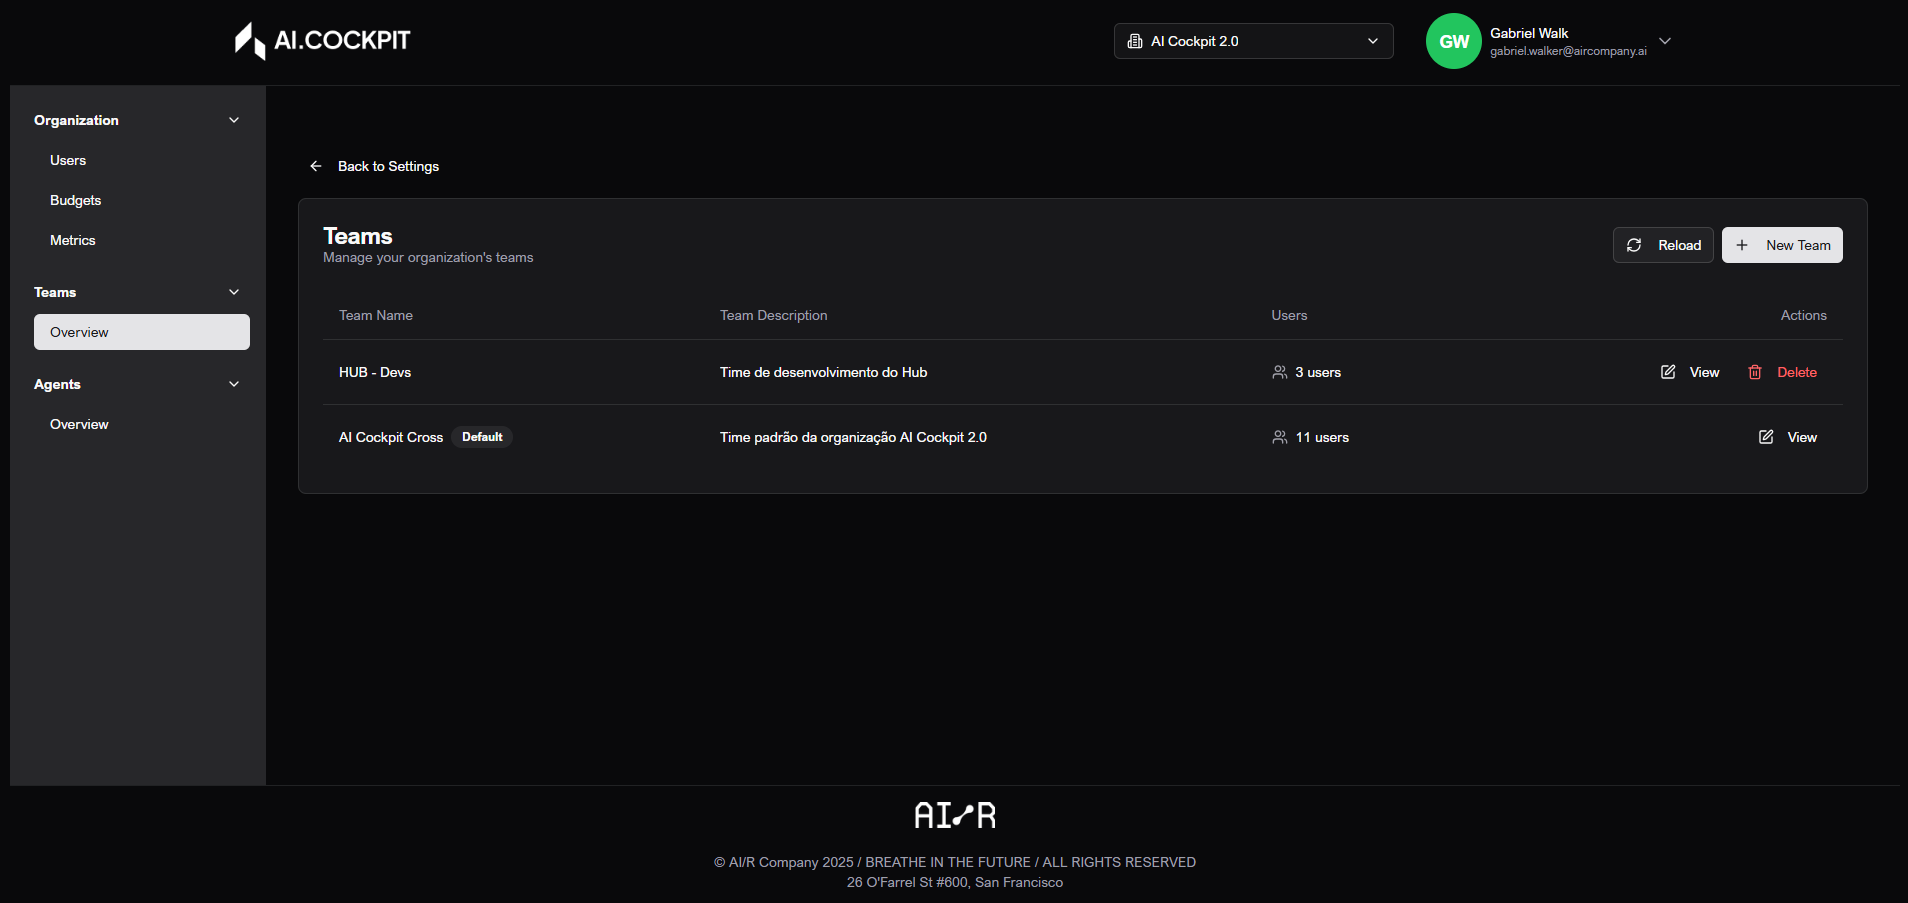Collapse the Organization sidebar section
This screenshot has height=903, width=1908.
tap(234, 120)
